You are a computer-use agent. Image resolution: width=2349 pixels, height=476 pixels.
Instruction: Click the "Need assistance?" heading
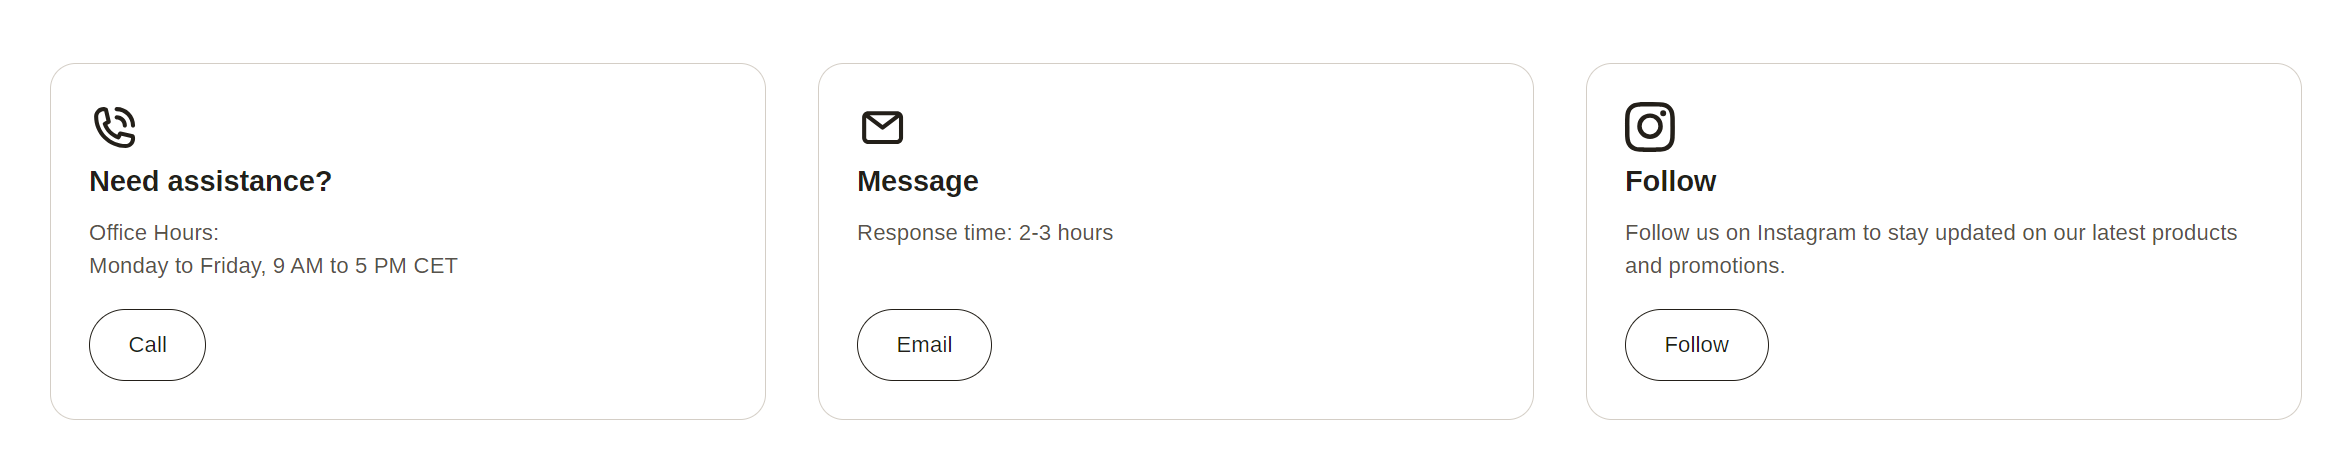coord(210,181)
